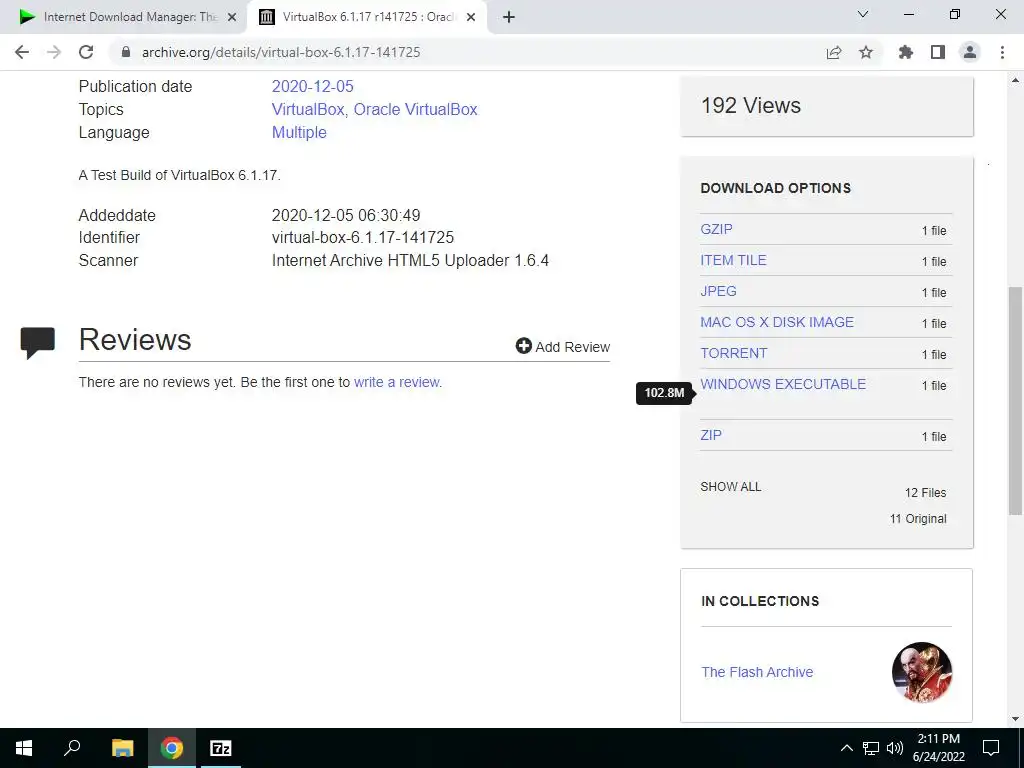Click the page vertical scrollbar thumb
Screen dimensions: 1024x768
1015,400
